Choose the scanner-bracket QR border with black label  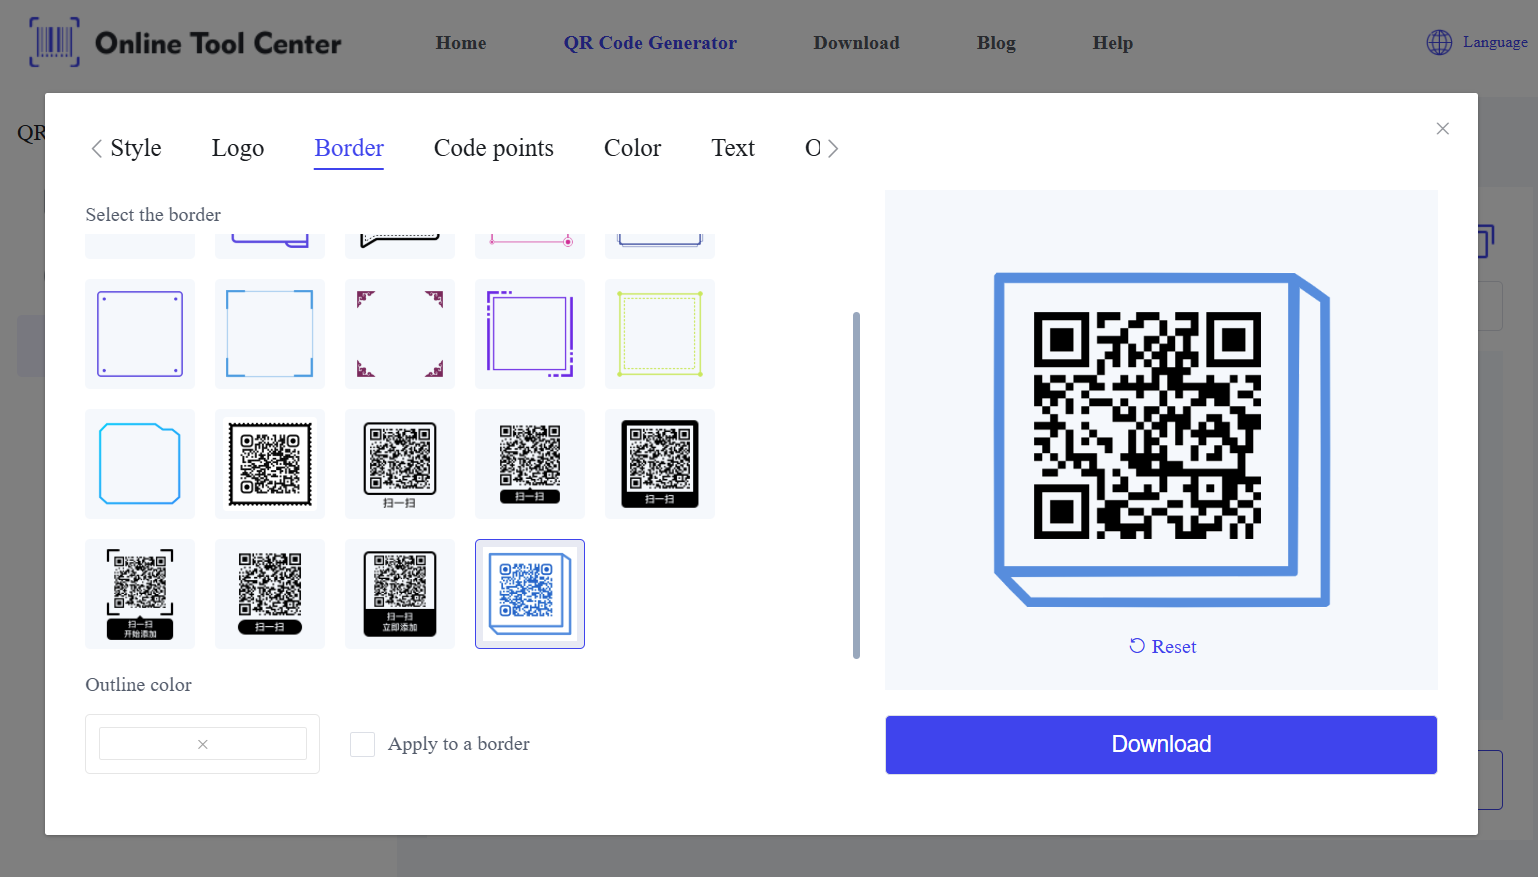point(140,594)
